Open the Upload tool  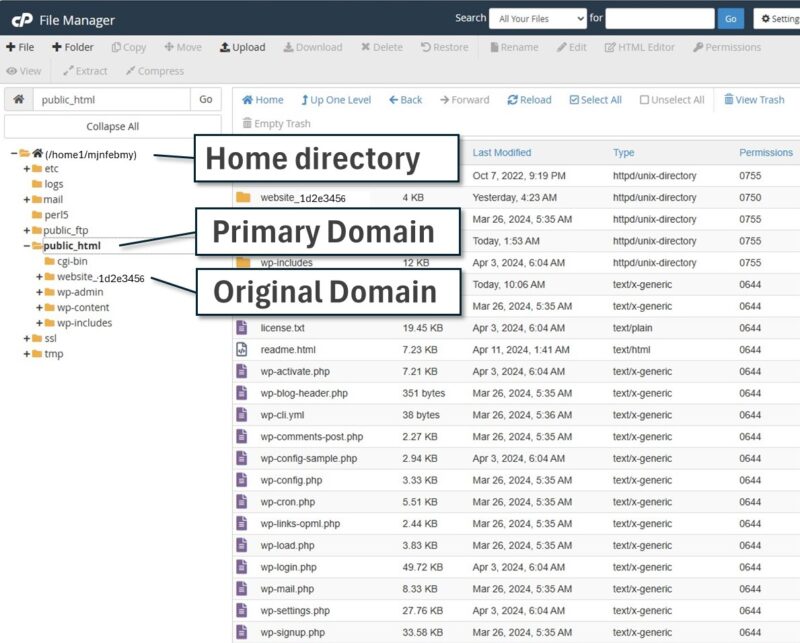pyautogui.click(x=240, y=46)
